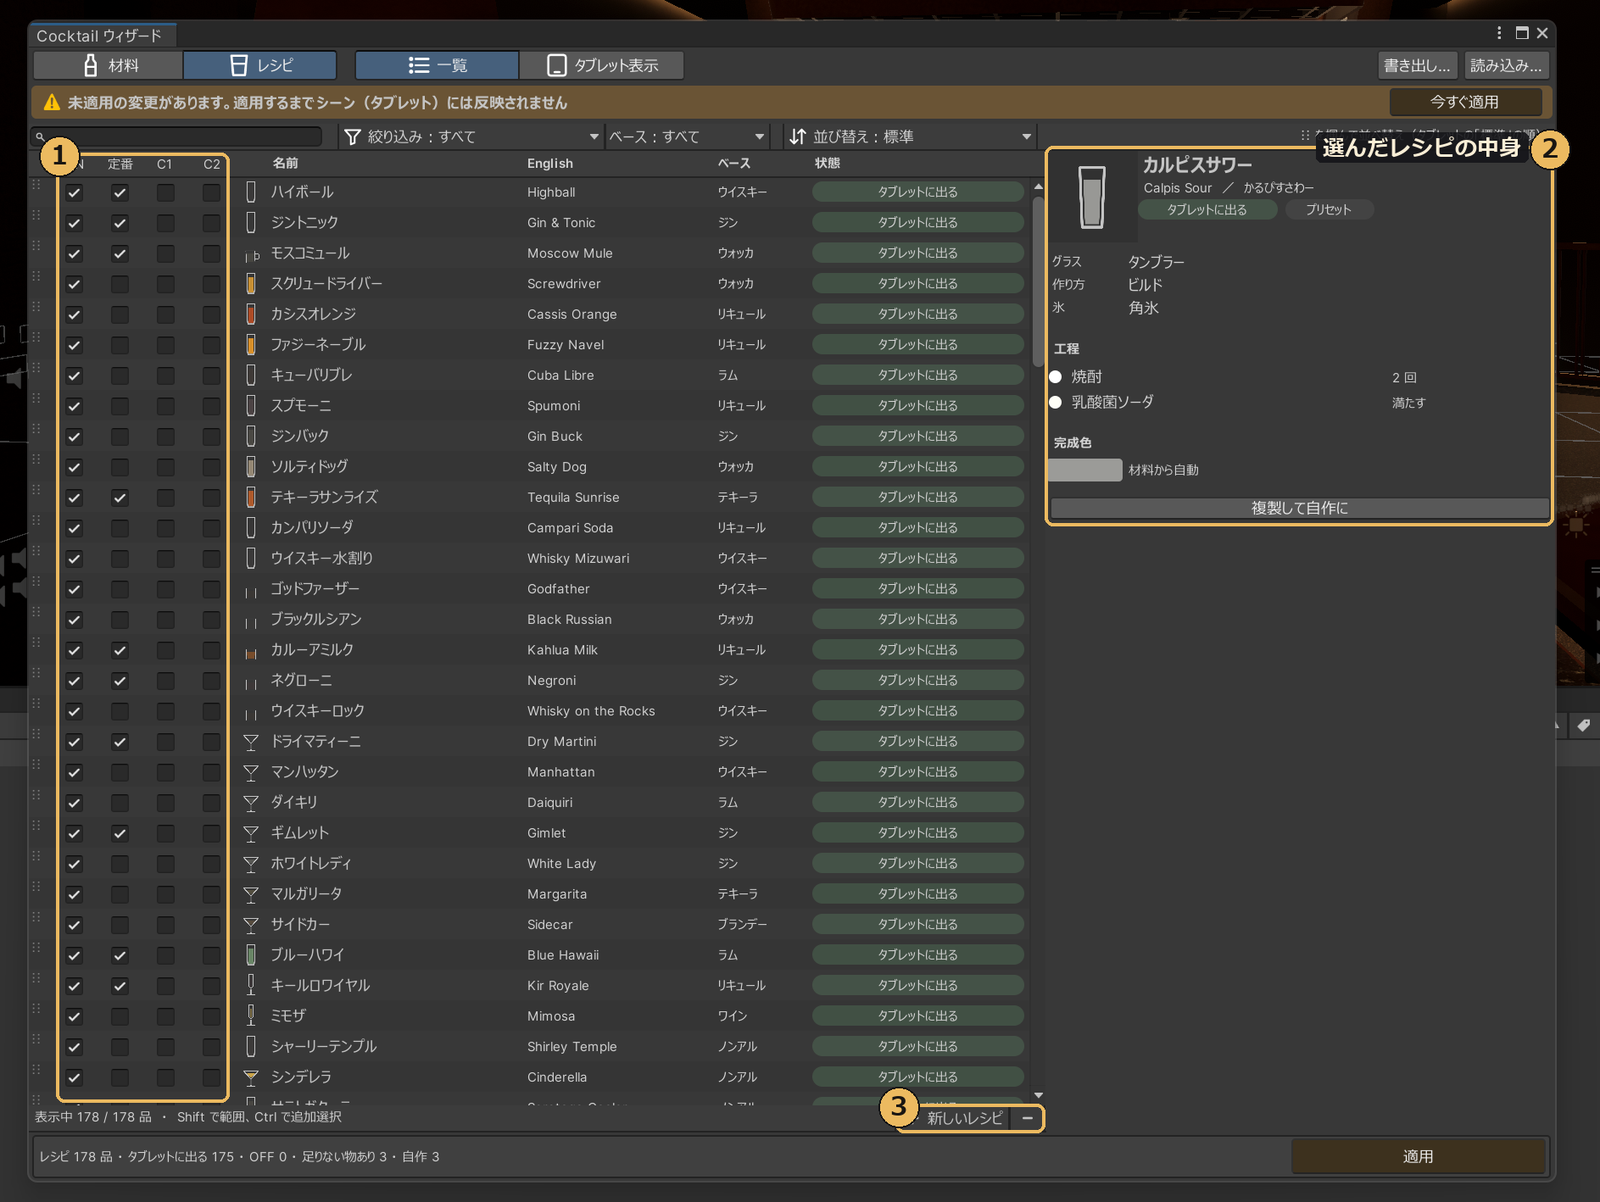
Task: Switch to the レシピ tab
Action: [260, 65]
